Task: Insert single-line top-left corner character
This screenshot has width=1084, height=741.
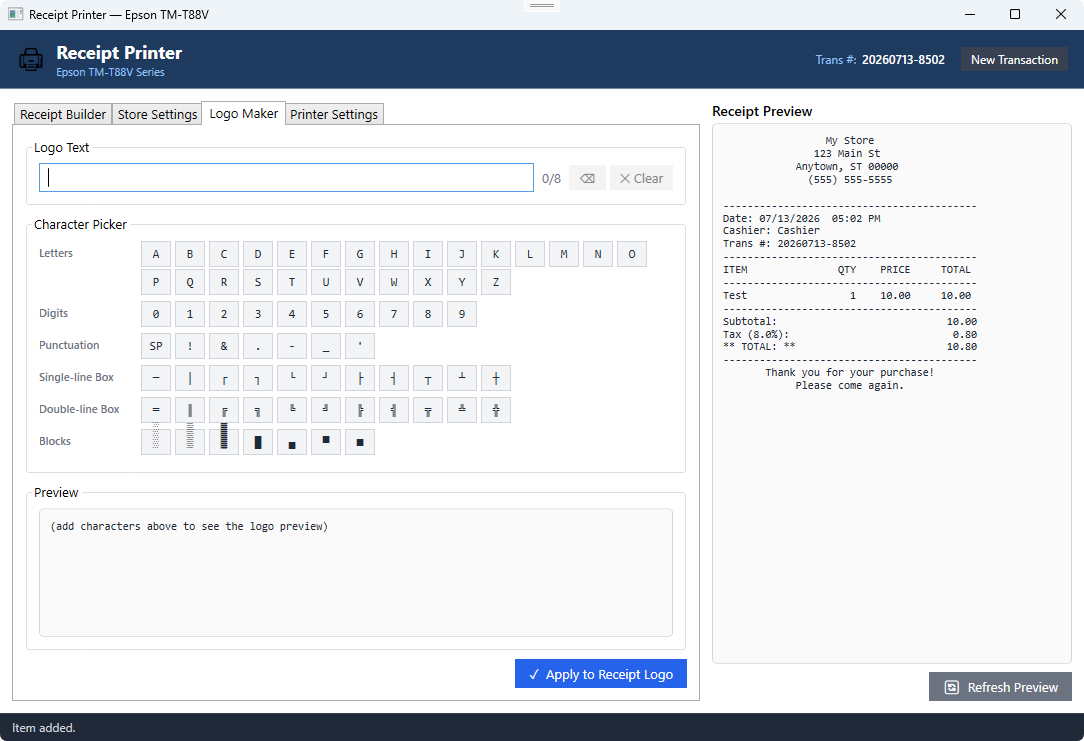Action: pos(223,378)
